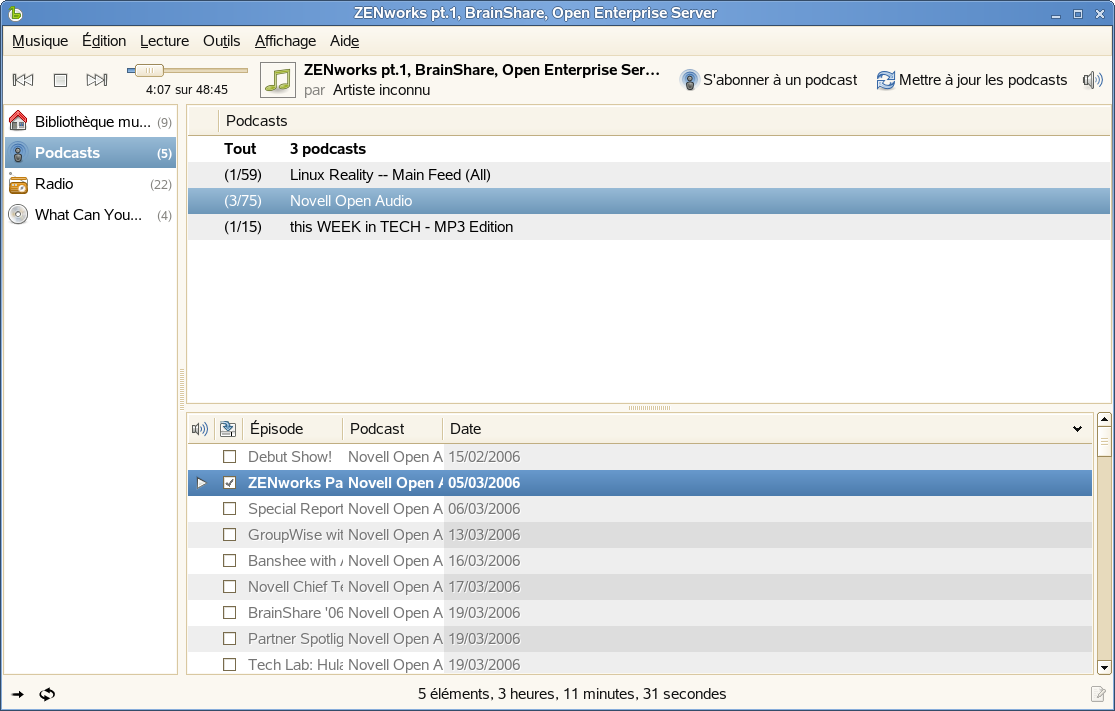Skip to next track button
This screenshot has width=1115, height=711.
(97, 80)
